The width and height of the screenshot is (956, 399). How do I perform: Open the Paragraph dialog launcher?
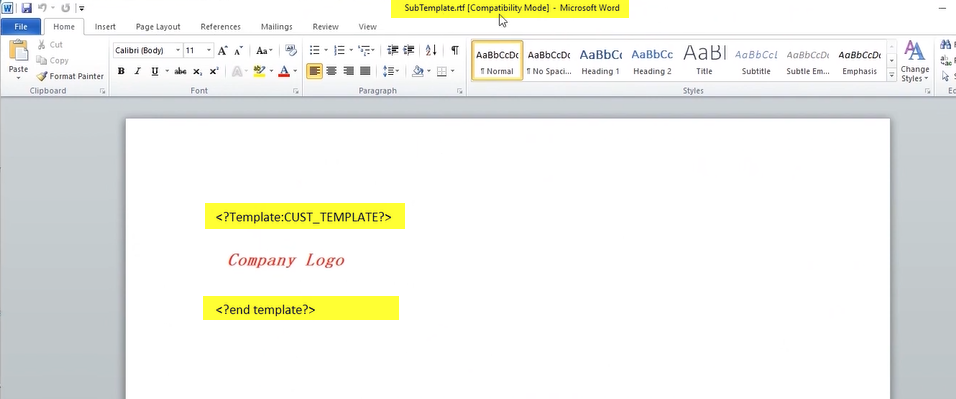coord(460,91)
